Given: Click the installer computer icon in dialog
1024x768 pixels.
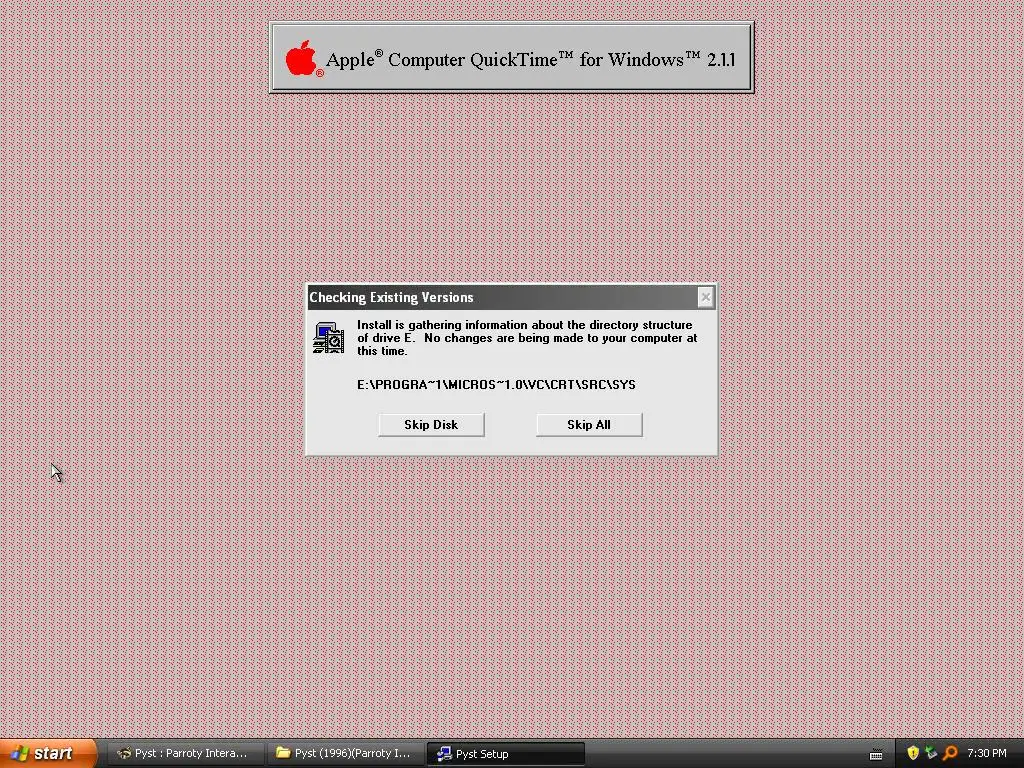Looking at the screenshot, I should pyautogui.click(x=328, y=338).
